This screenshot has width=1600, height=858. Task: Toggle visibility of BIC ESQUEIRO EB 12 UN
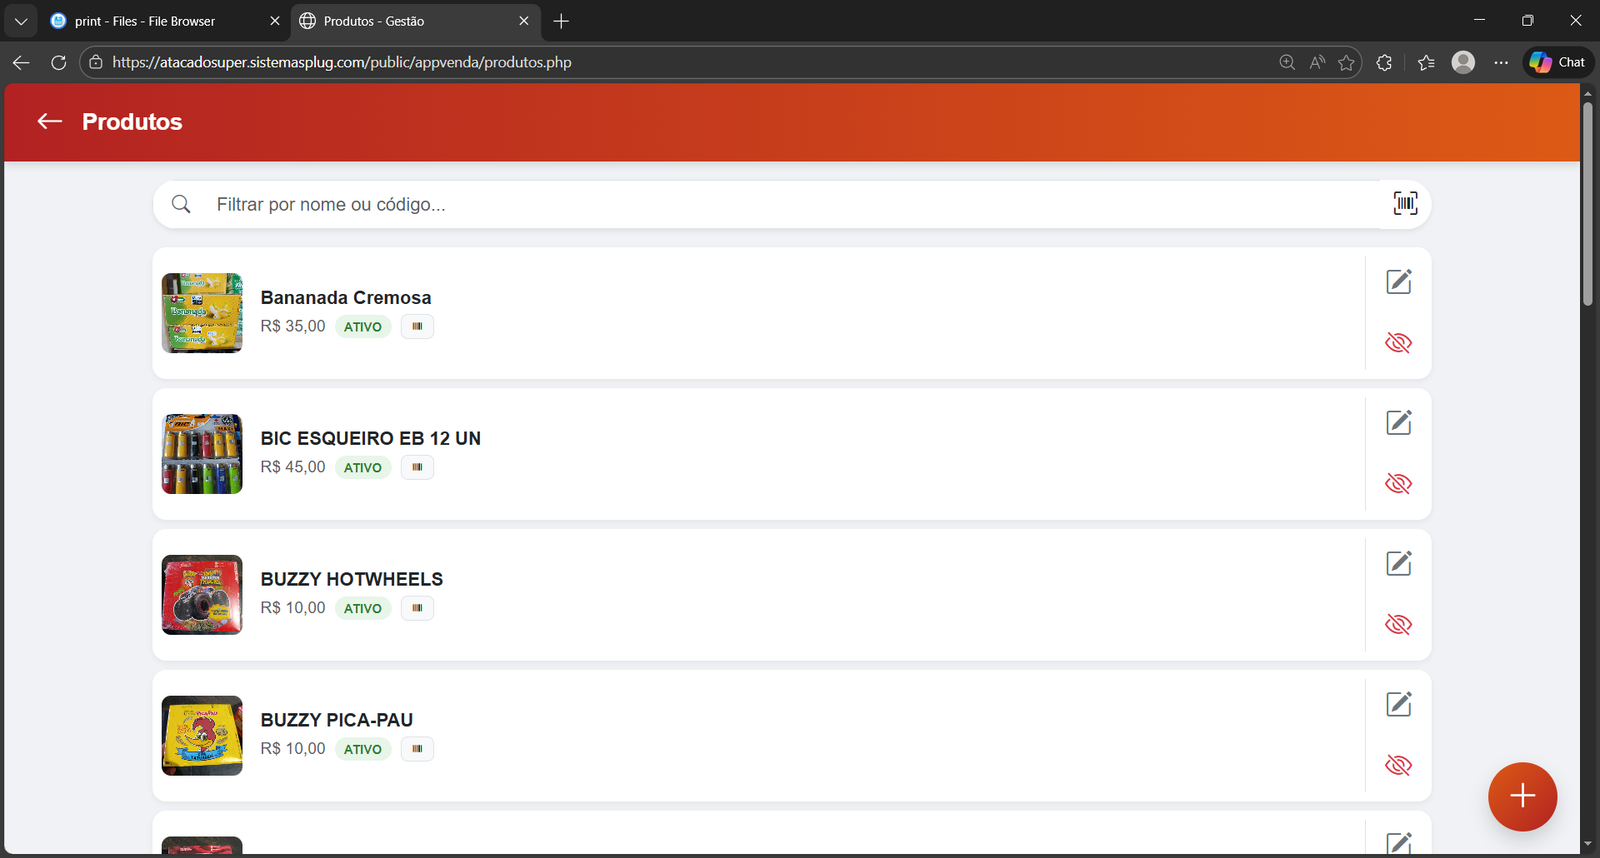(x=1398, y=484)
